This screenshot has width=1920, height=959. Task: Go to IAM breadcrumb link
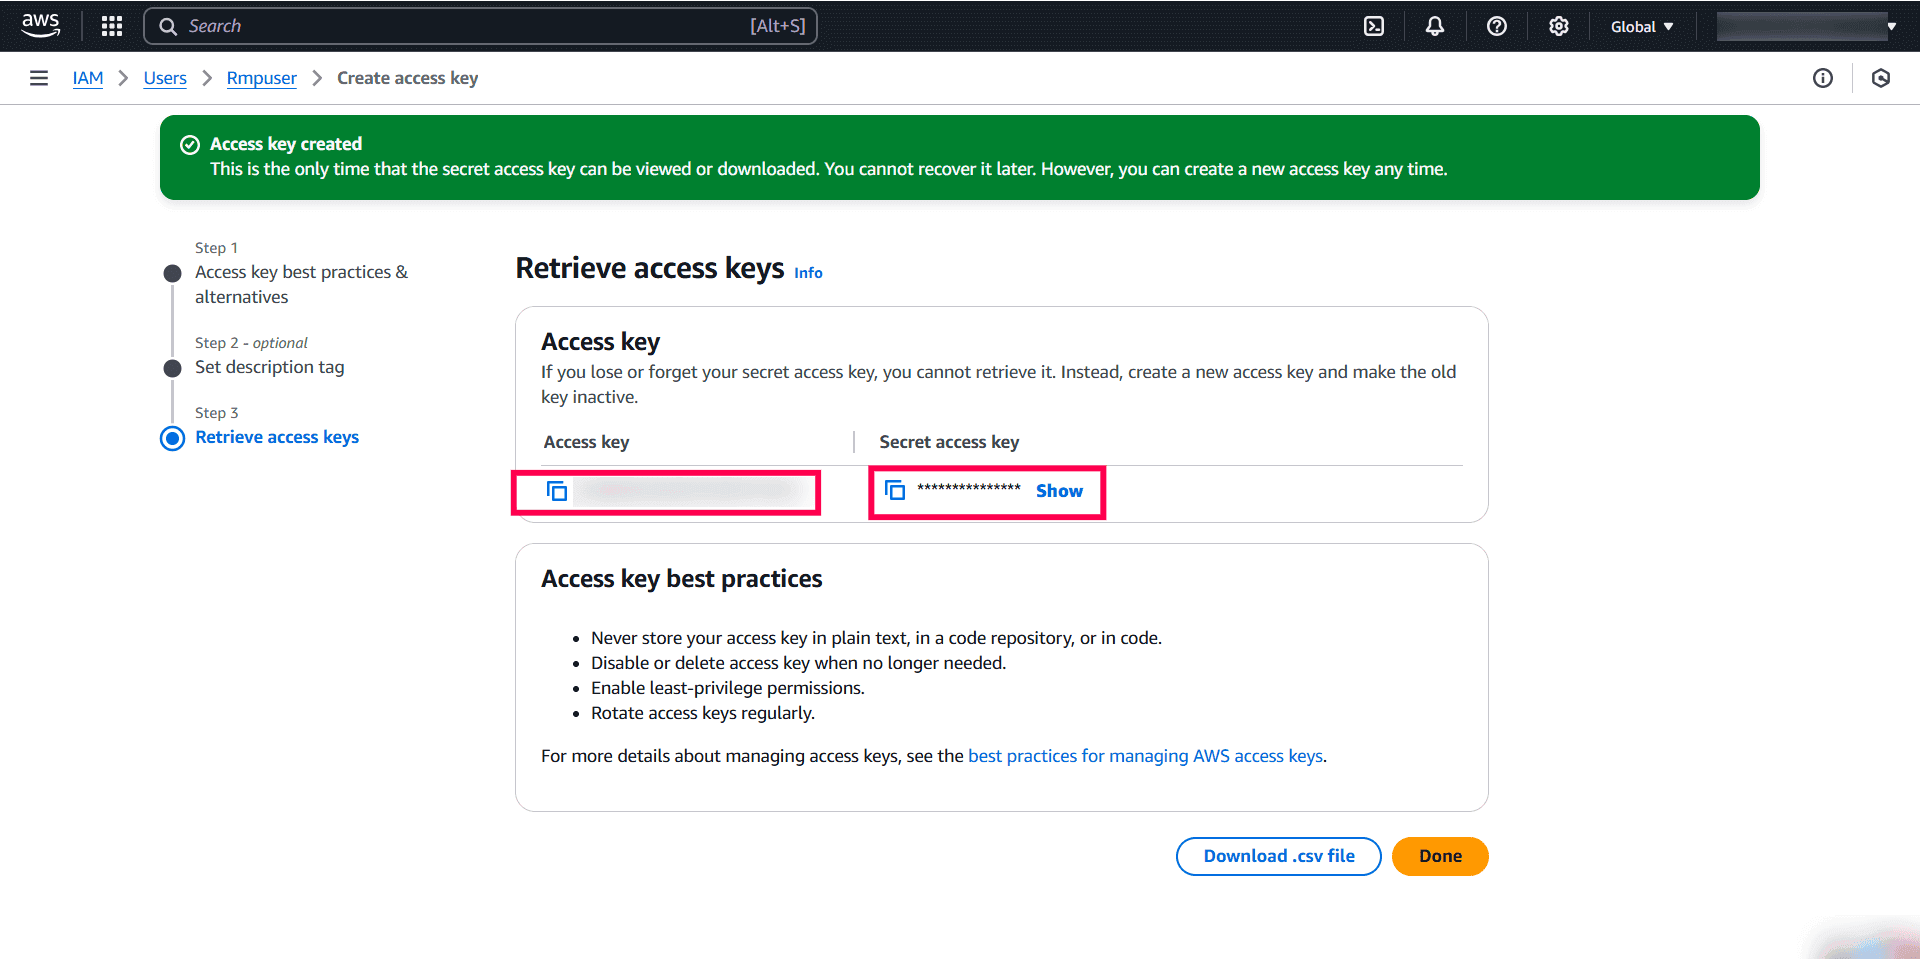[x=88, y=78]
